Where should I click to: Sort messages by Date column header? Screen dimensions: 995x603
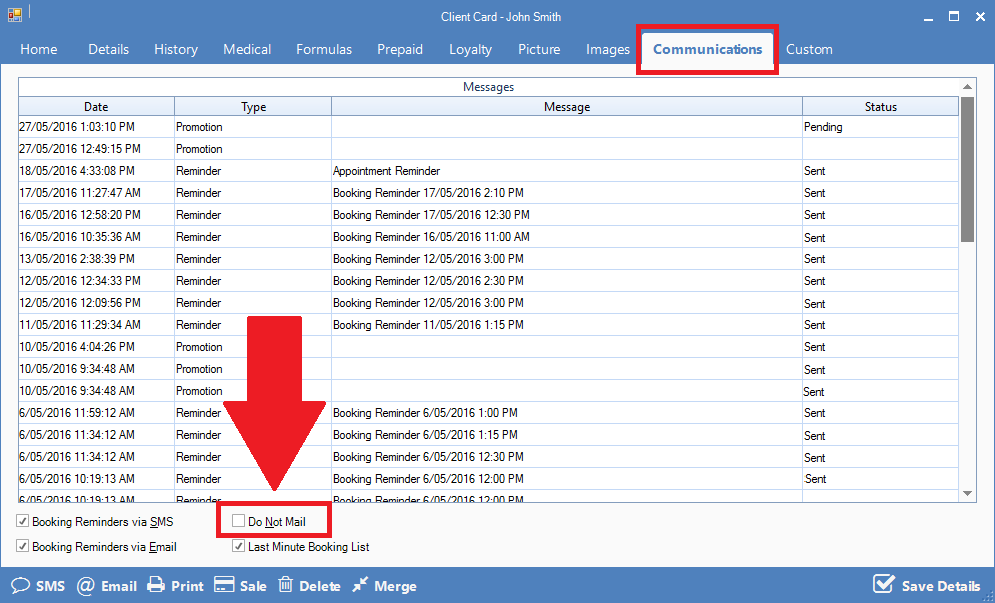[x=96, y=107]
